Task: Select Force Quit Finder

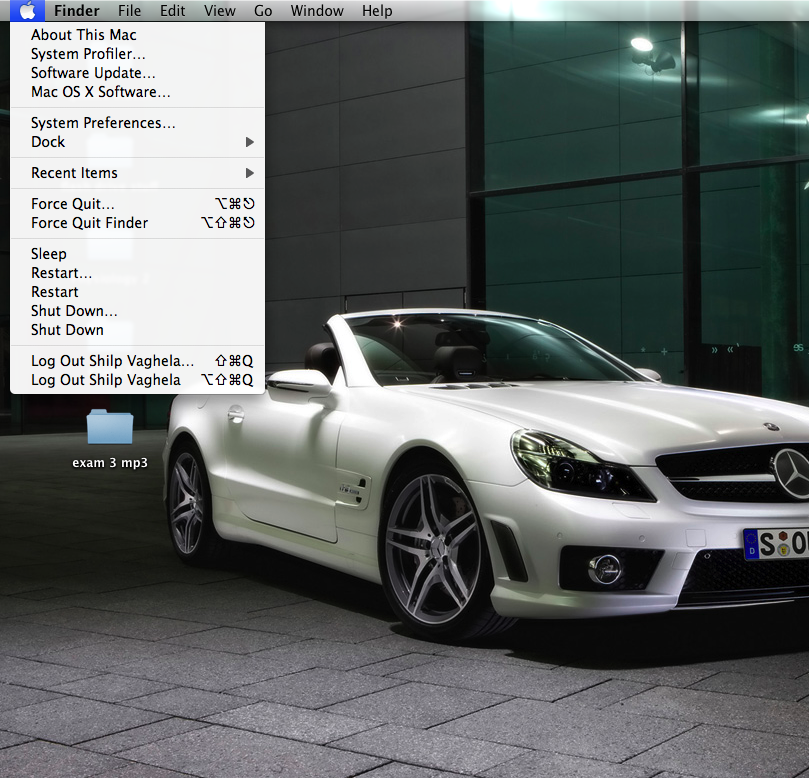Action: 89,223
